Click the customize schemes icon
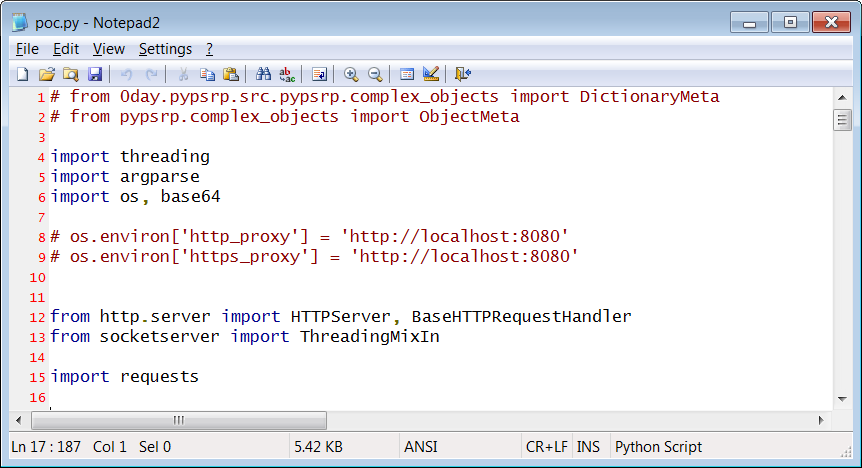862x468 pixels. [x=431, y=74]
